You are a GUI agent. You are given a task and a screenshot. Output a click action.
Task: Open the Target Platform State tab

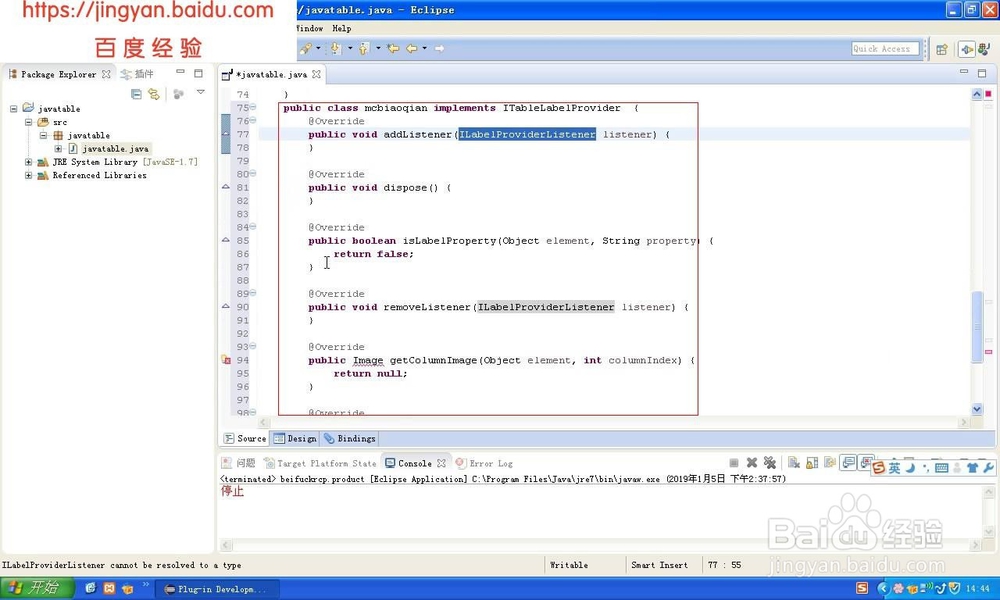[320, 464]
